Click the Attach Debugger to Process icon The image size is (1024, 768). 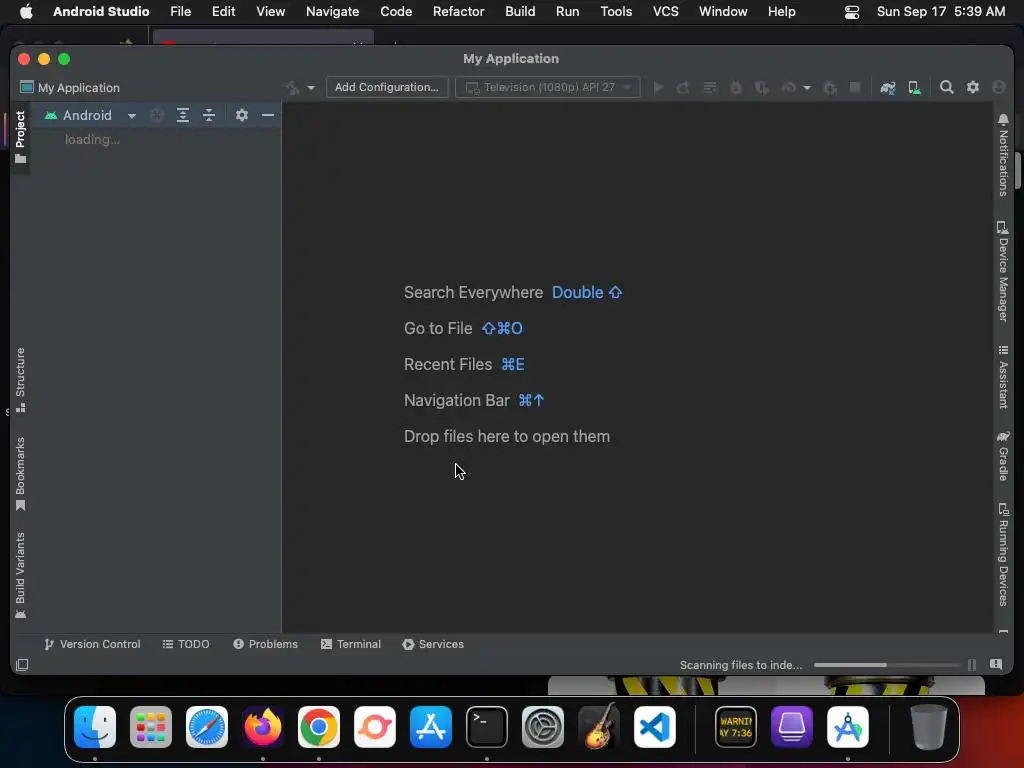click(x=830, y=88)
